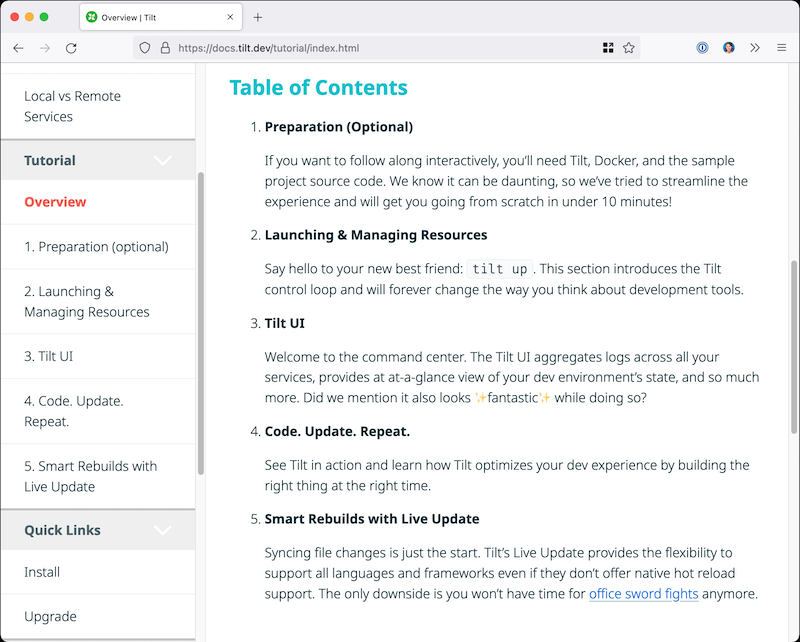Click the browser forward arrow
The height and width of the screenshot is (642, 800).
(45, 48)
